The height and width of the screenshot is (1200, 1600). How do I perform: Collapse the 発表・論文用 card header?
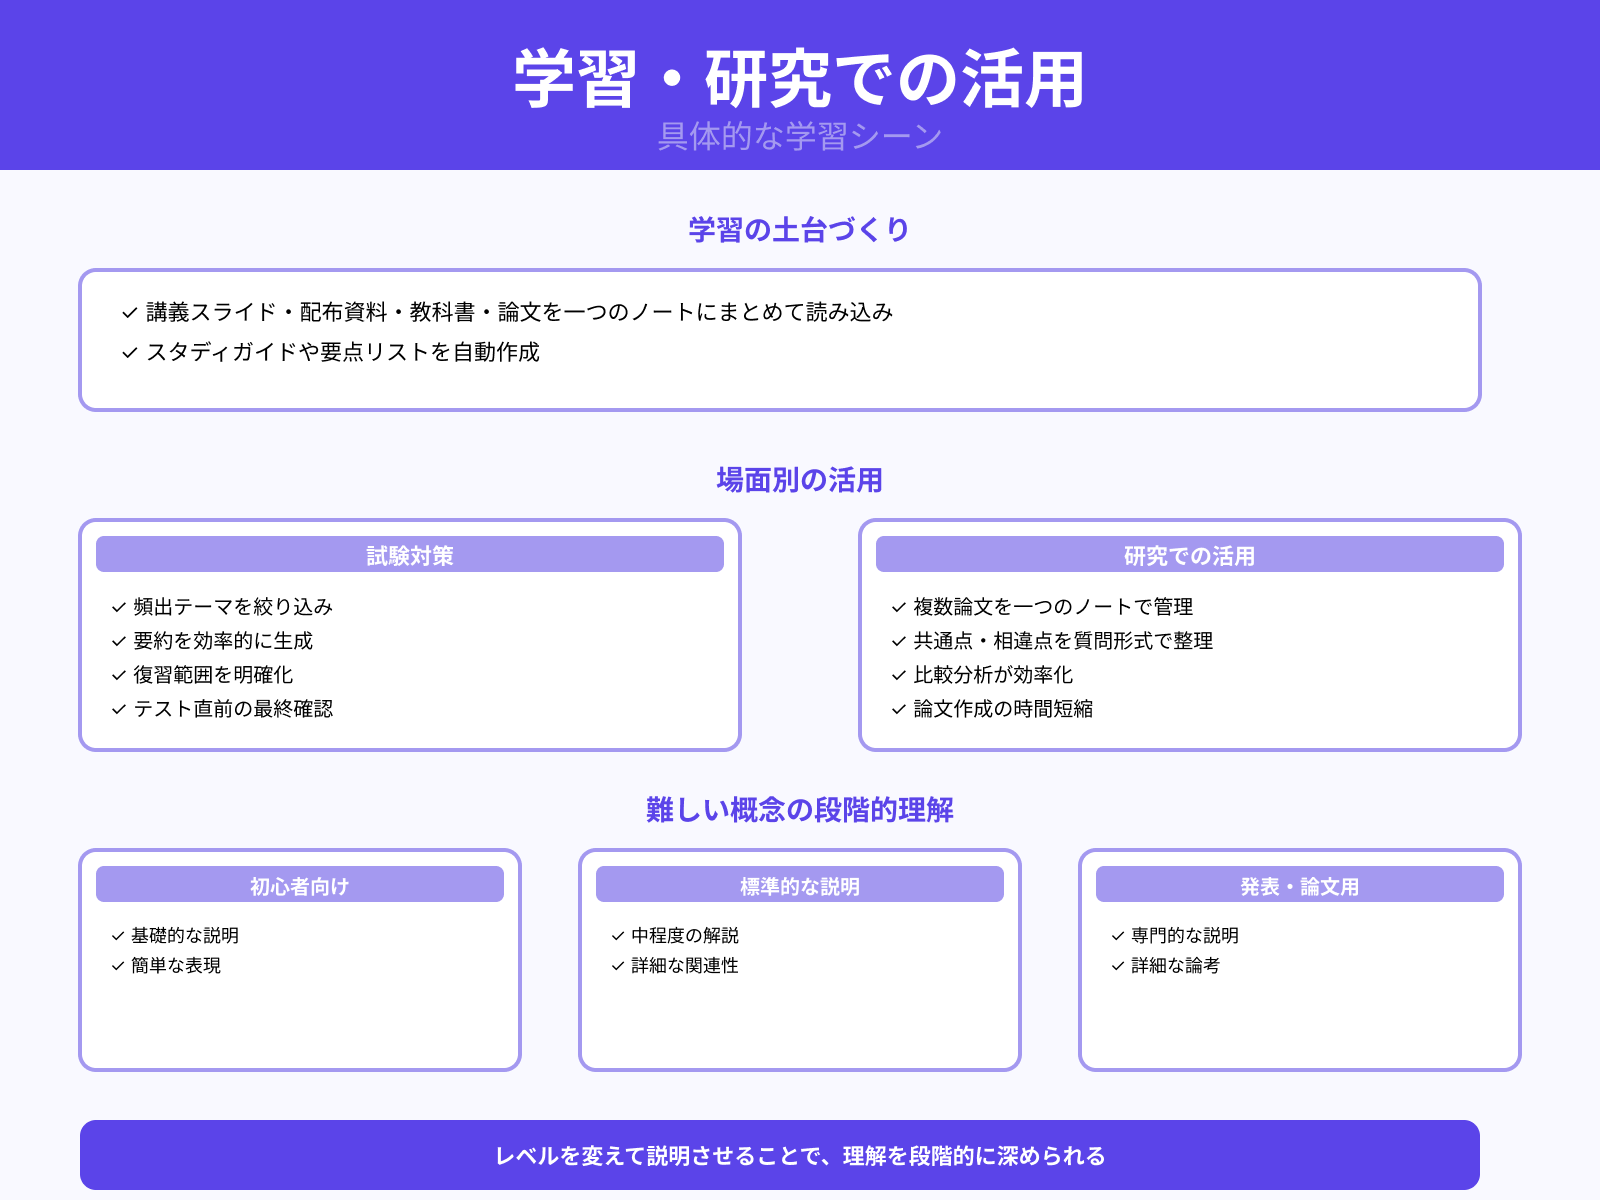tap(1298, 884)
